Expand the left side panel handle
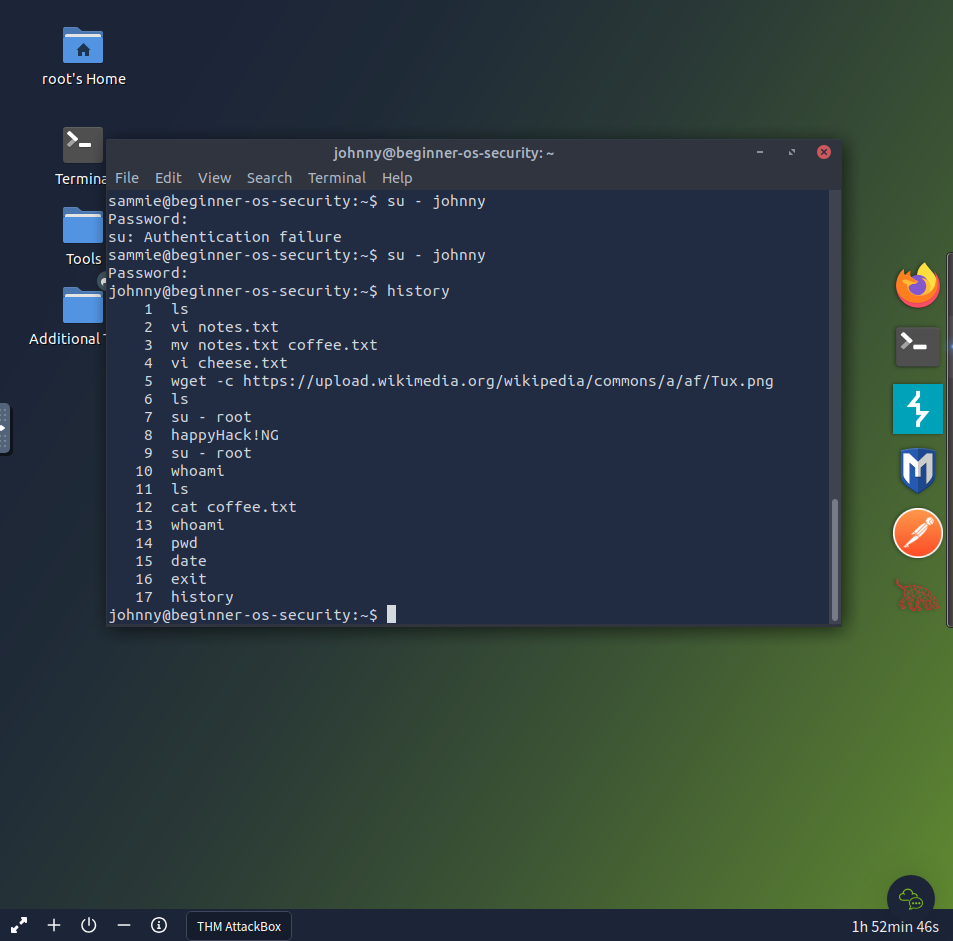This screenshot has width=953, height=941. pos(4,428)
